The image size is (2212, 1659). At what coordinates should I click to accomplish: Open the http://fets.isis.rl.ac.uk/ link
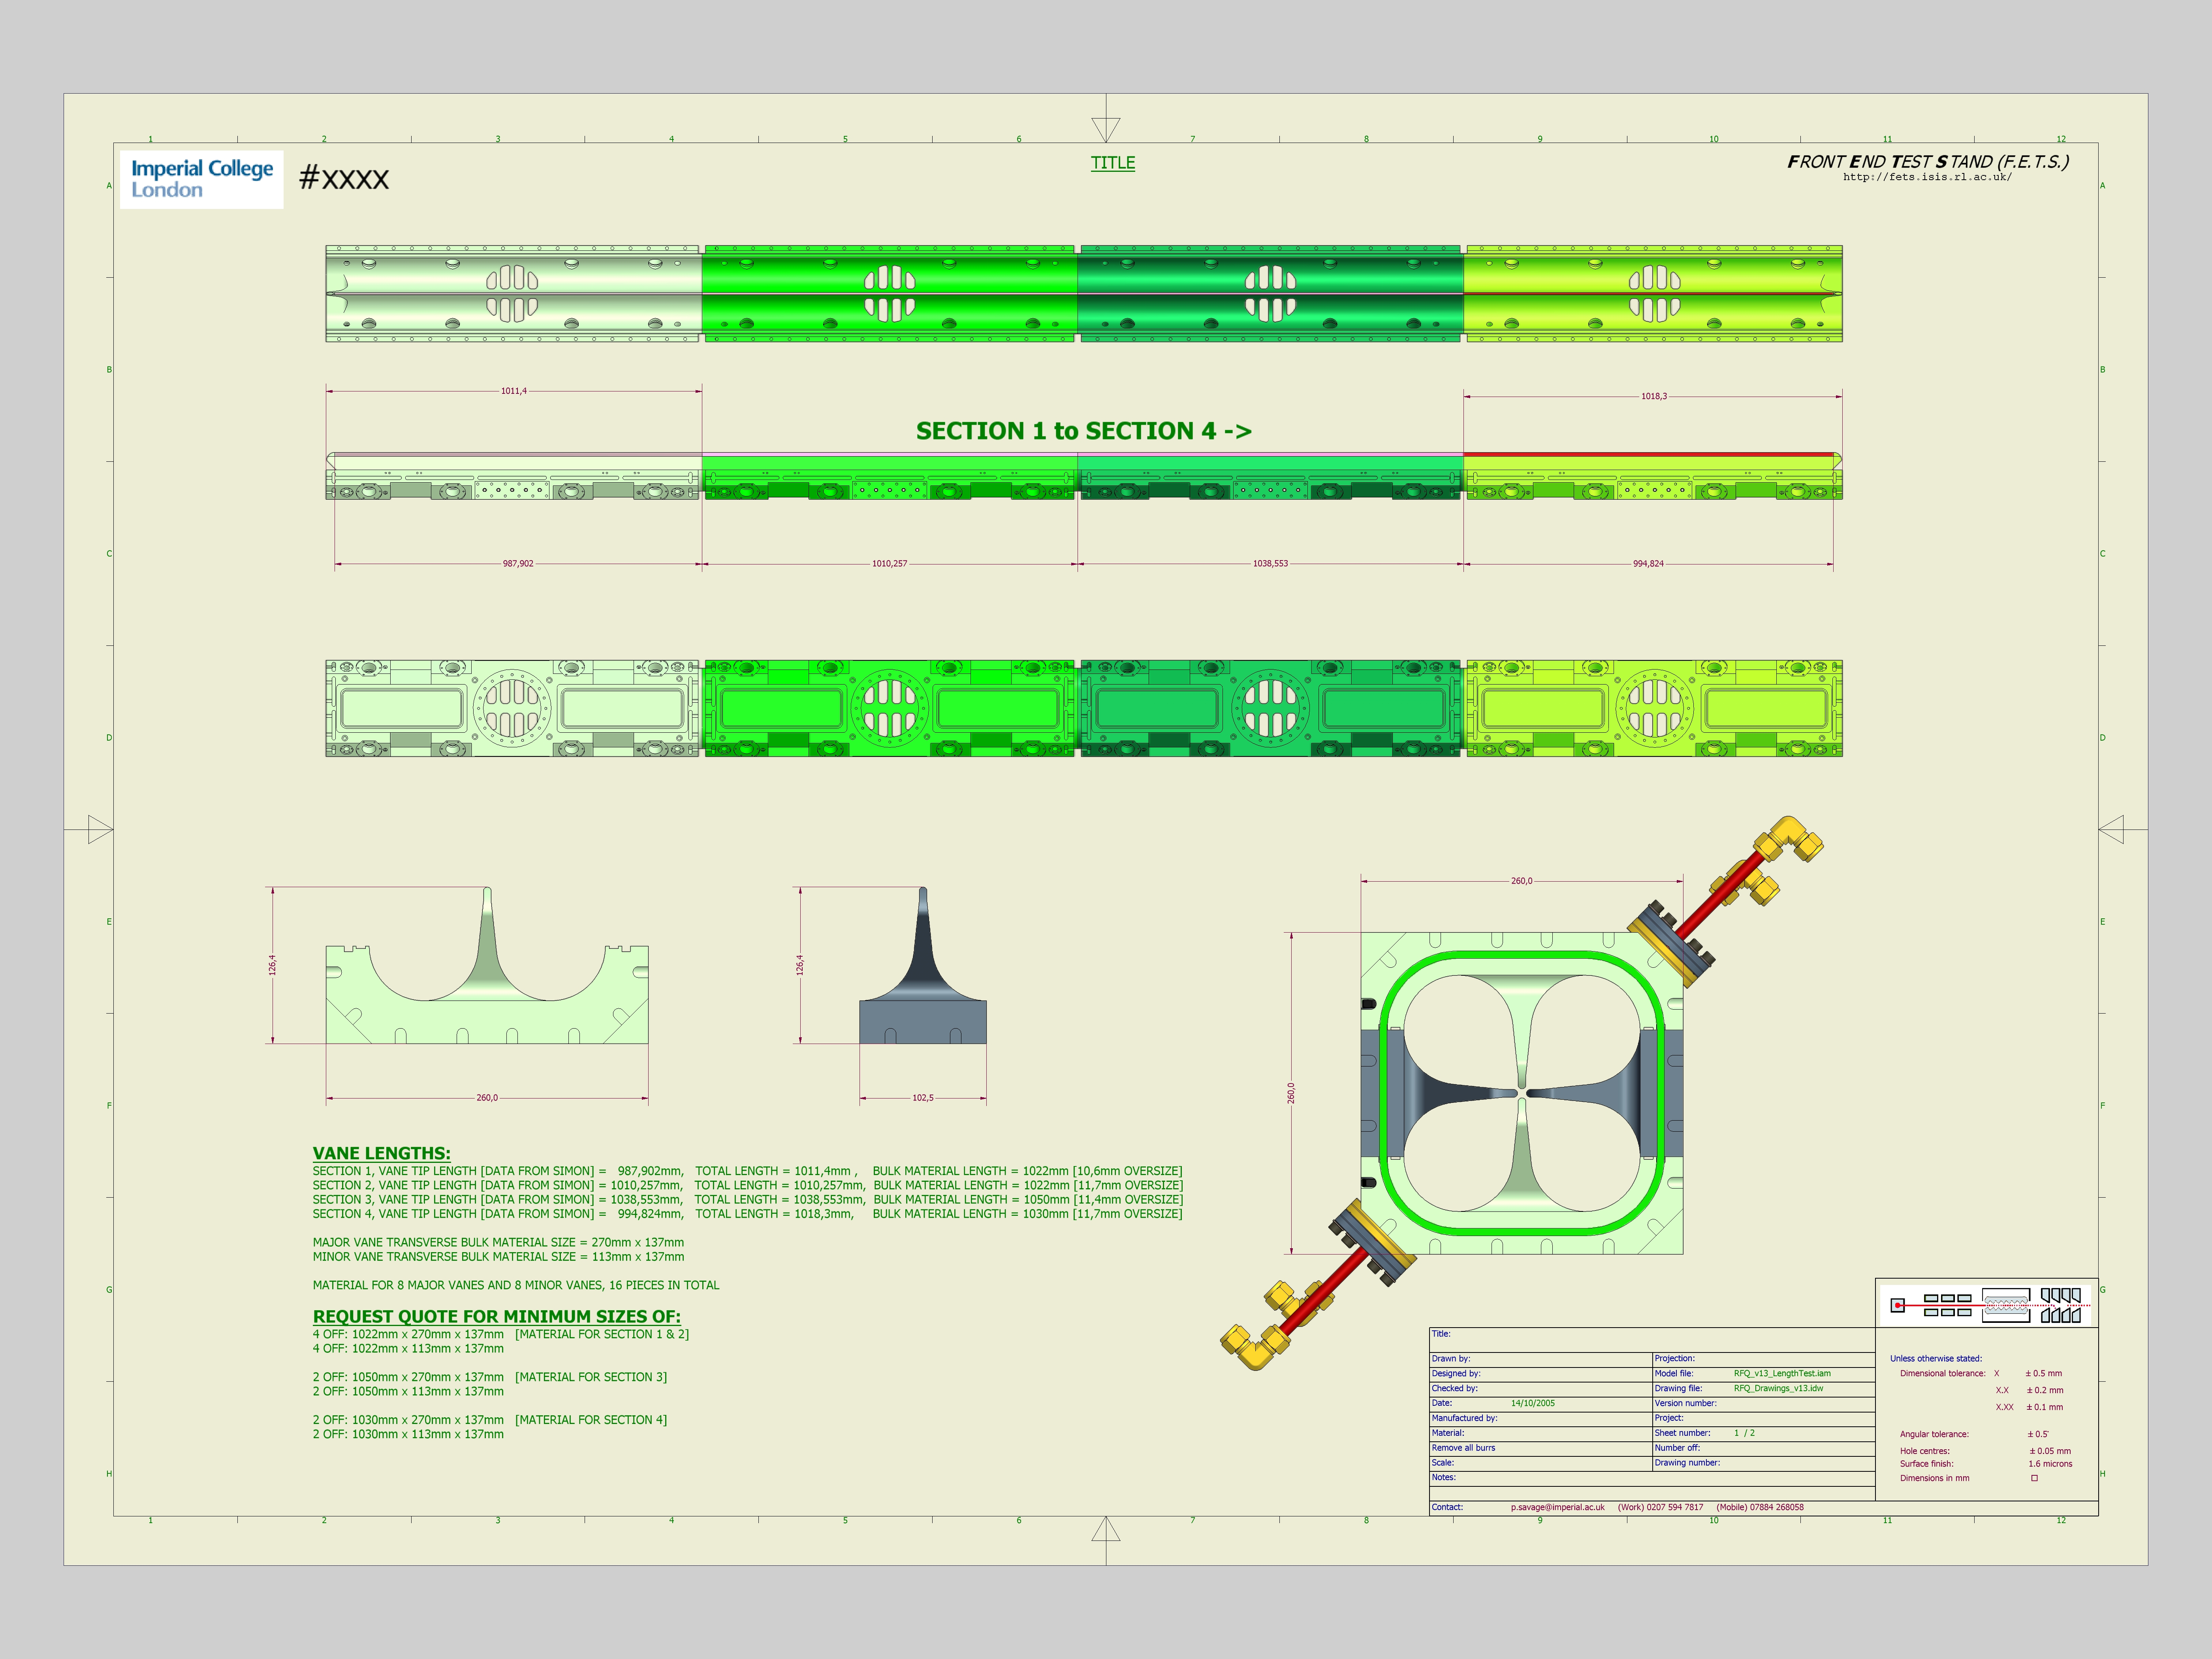click(1927, 177)
